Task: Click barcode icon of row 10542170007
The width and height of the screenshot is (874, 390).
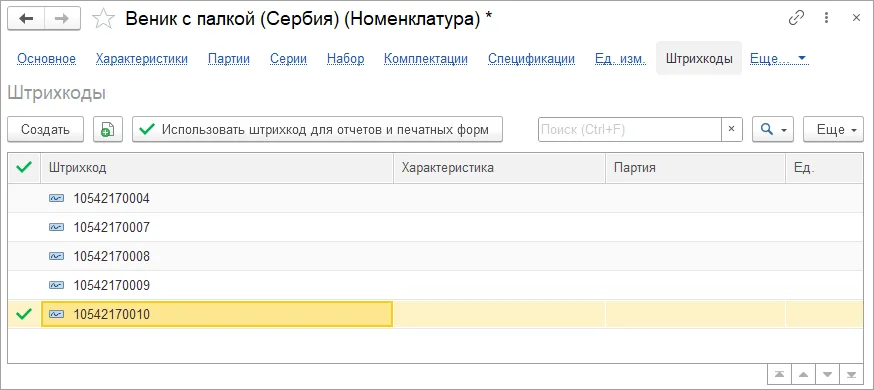Action: pyautogui.click(x=56, y=227)
